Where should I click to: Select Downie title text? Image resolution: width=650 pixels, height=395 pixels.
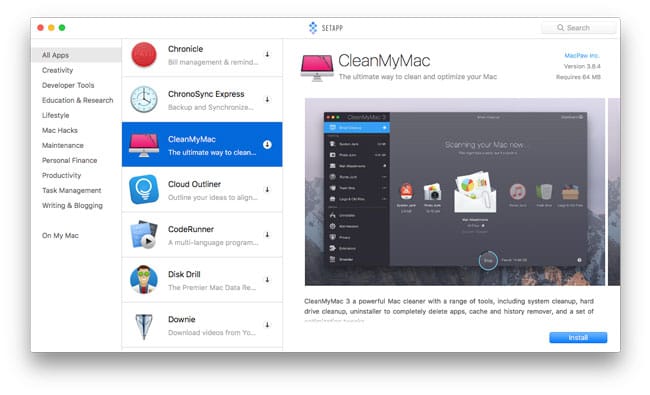182,319
